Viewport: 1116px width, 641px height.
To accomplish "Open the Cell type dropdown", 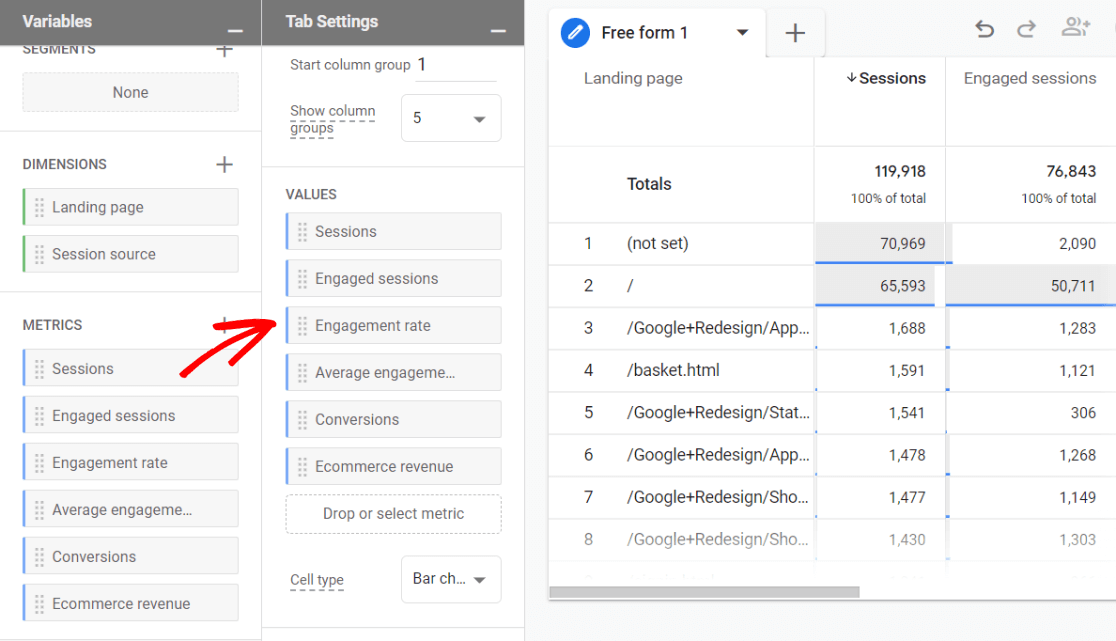I will (451, 579).
